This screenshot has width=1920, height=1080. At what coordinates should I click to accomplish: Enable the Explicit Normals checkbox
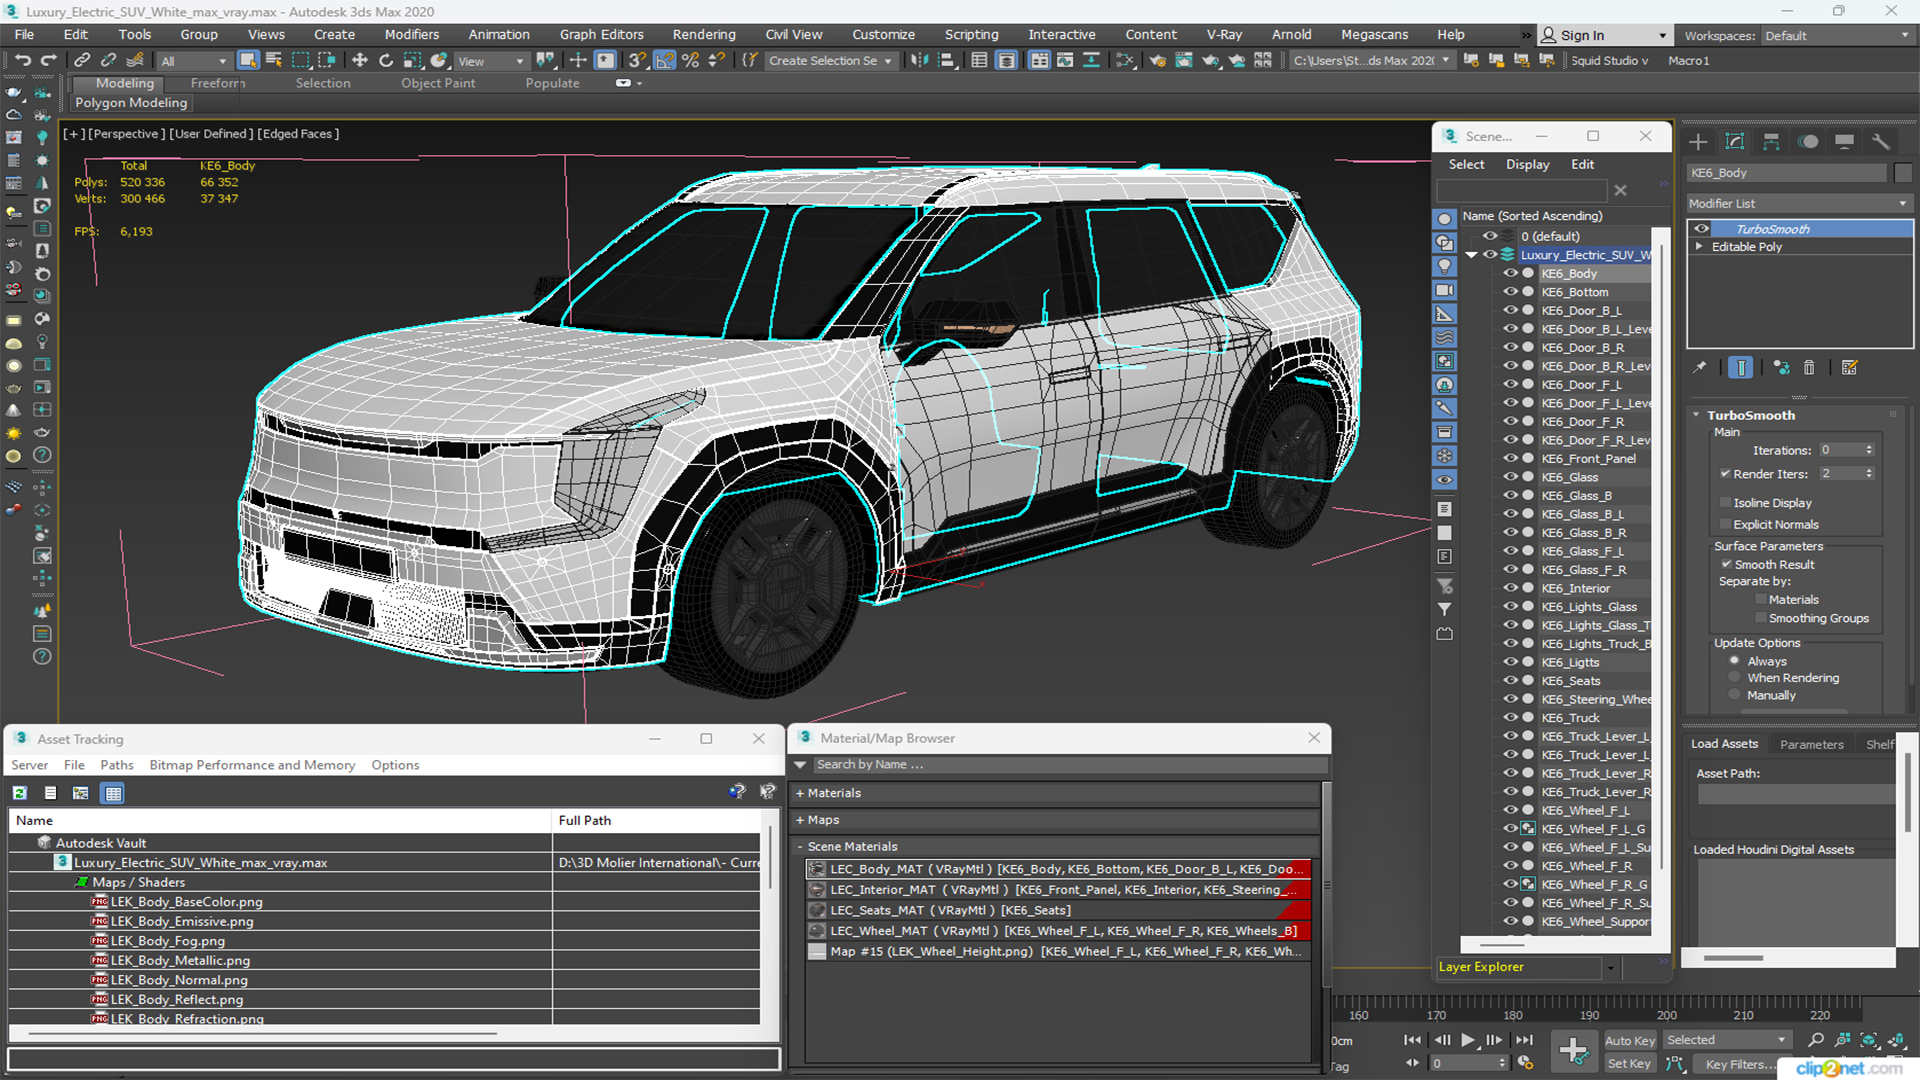[x=1725, y=524]
